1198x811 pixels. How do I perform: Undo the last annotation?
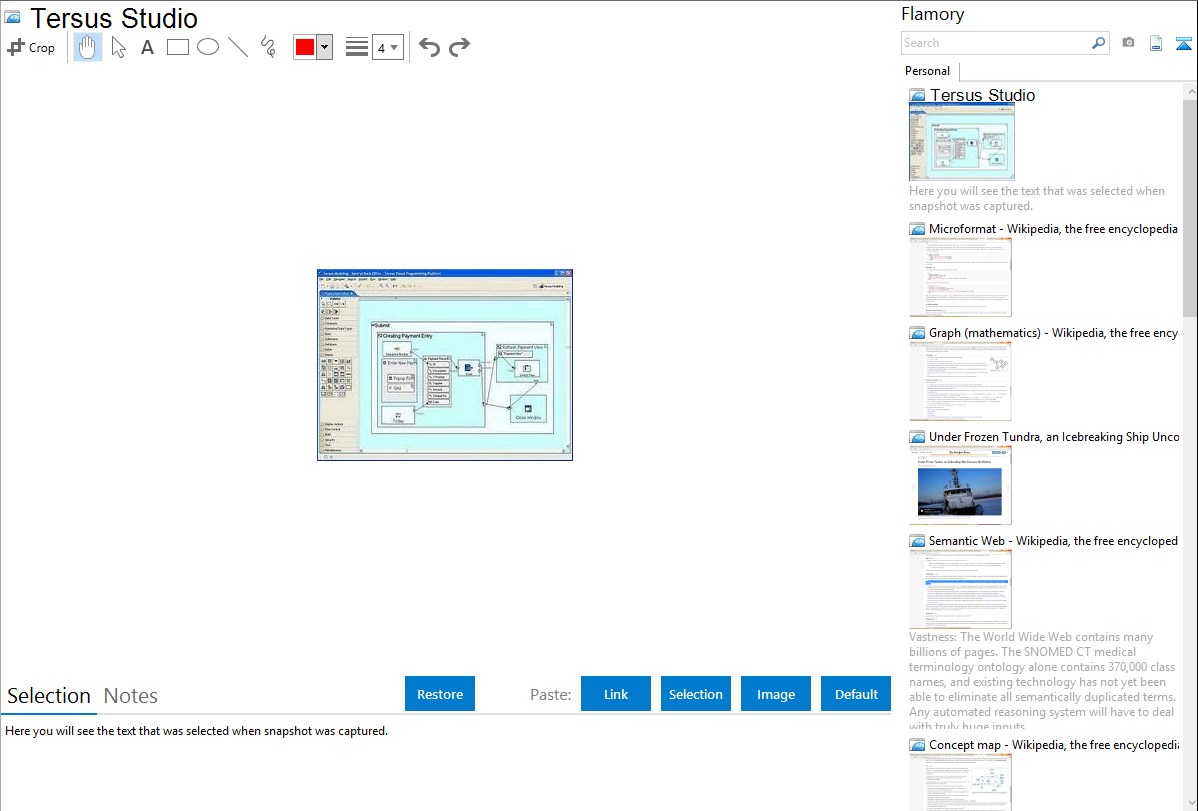click(x=429, y=47)
